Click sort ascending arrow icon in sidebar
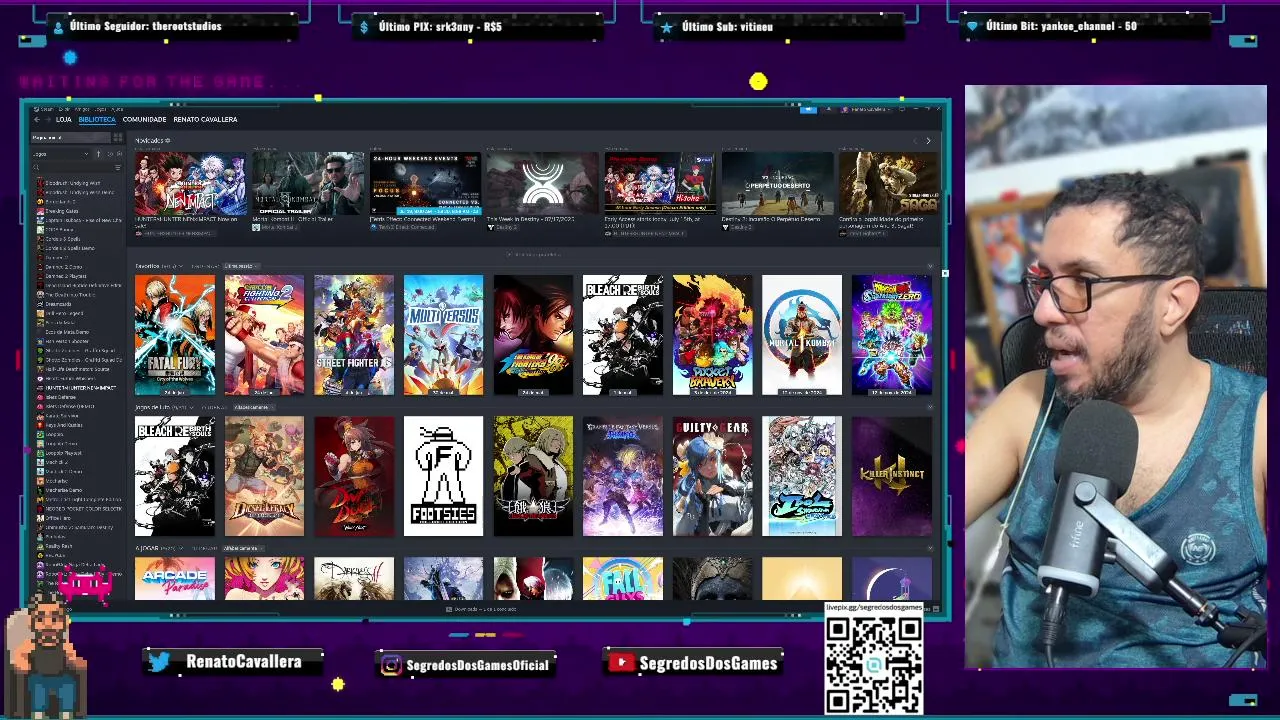 98,154
